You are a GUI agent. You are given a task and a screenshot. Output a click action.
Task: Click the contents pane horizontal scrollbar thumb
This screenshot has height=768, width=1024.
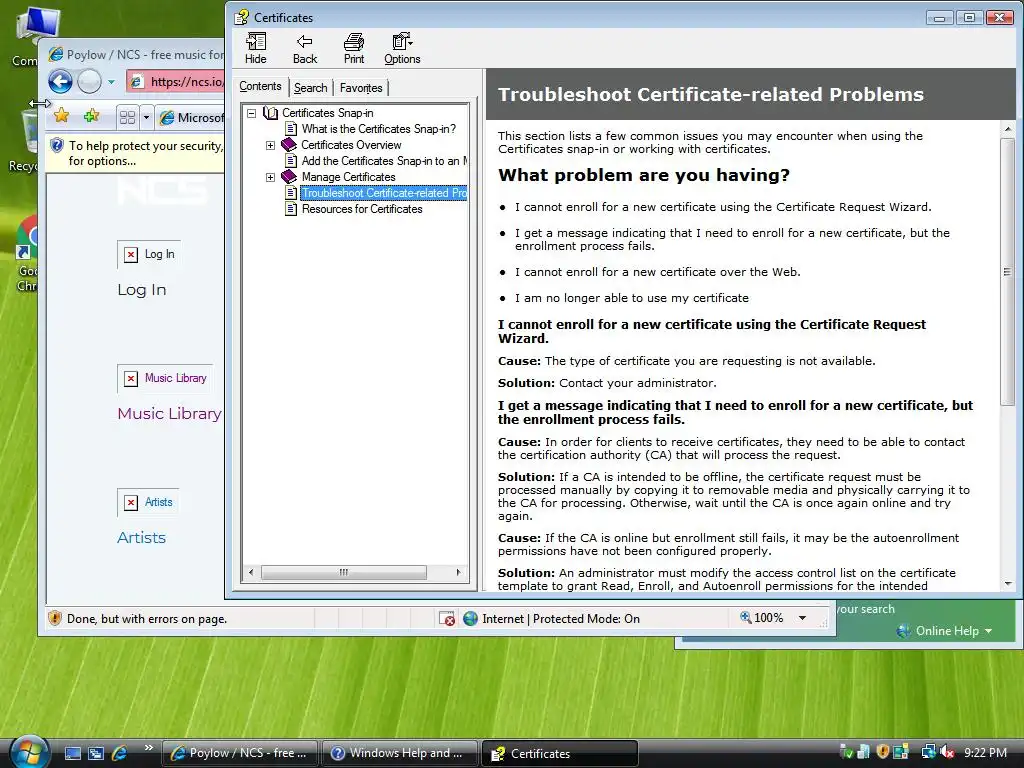pyautogui.click(x=344, y=573)
